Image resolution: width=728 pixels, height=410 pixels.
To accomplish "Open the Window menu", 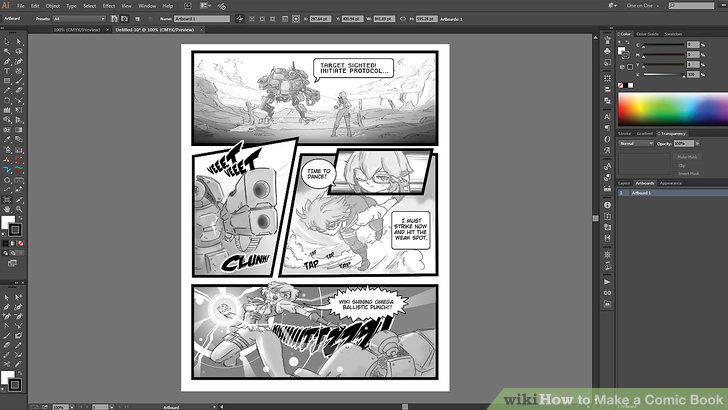I will [x=147, y=6].
